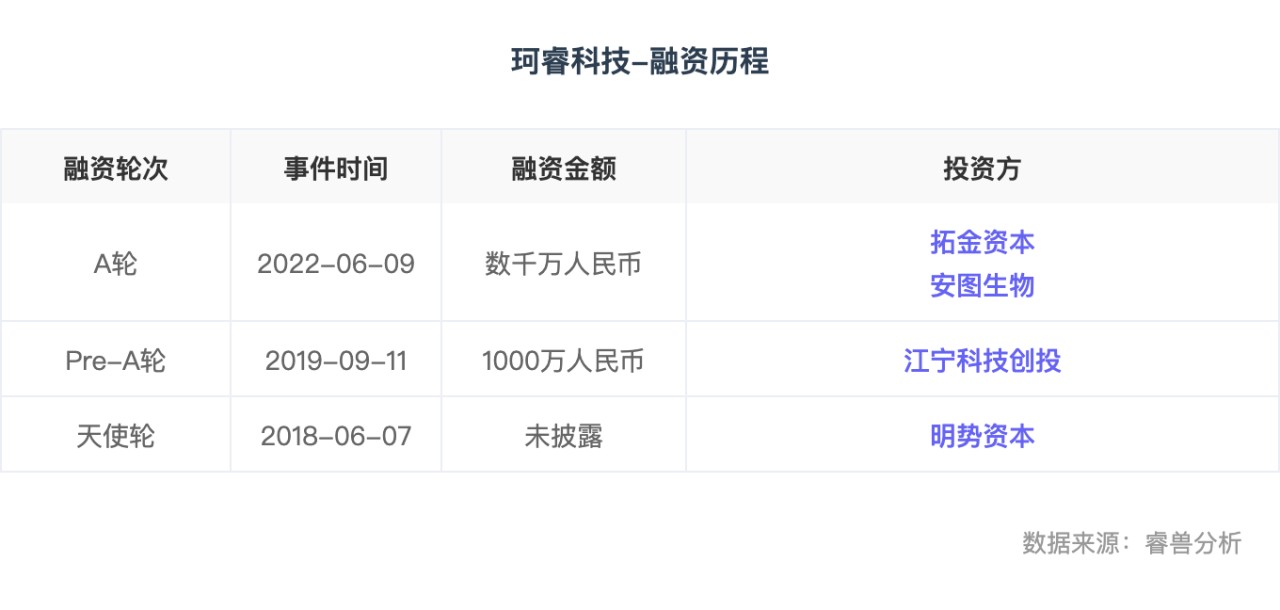1280x610 pixels.
Task: Click the date 2019-09-11
Action: 336,361
